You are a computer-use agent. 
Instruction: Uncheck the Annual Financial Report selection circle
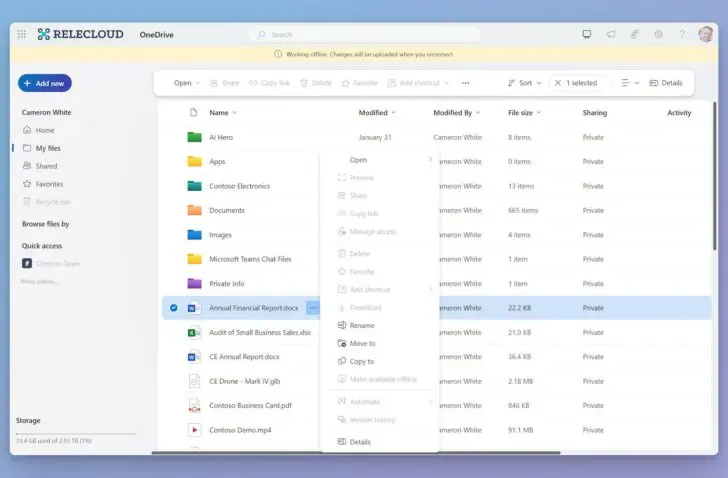point(174,308)
